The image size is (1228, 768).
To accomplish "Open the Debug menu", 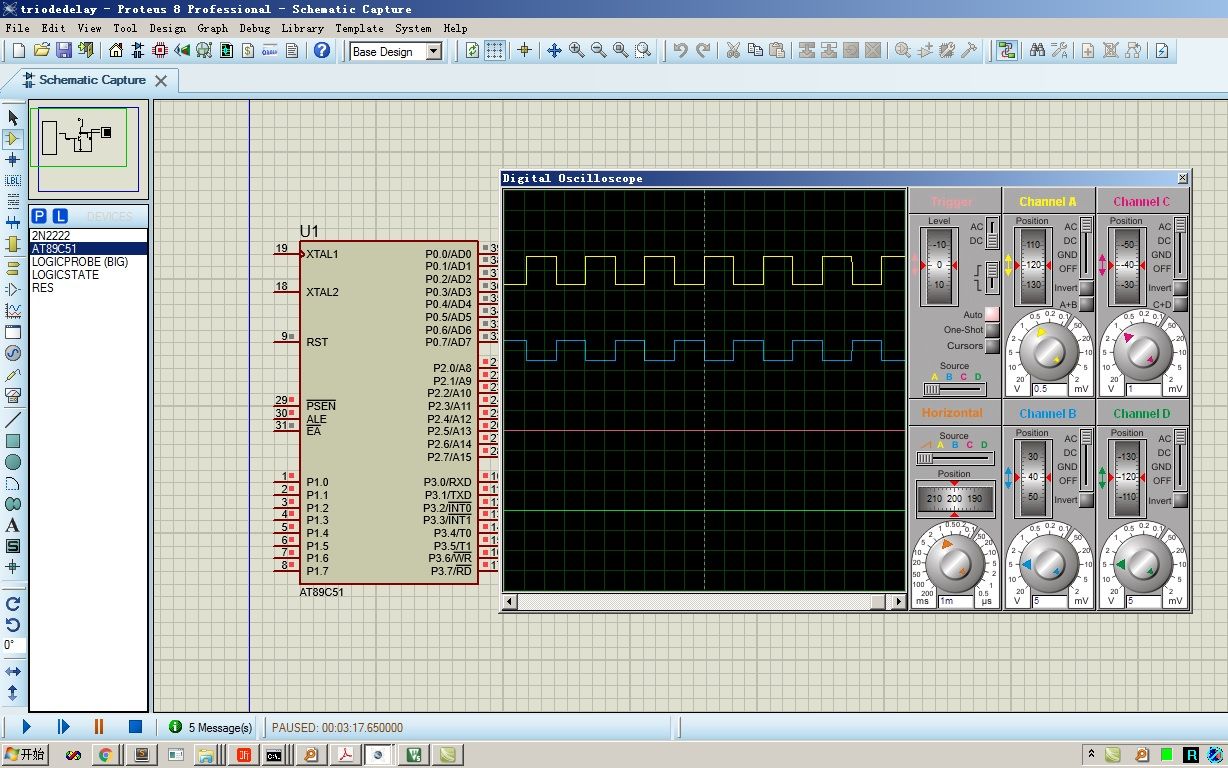I will tap(254, 28).
